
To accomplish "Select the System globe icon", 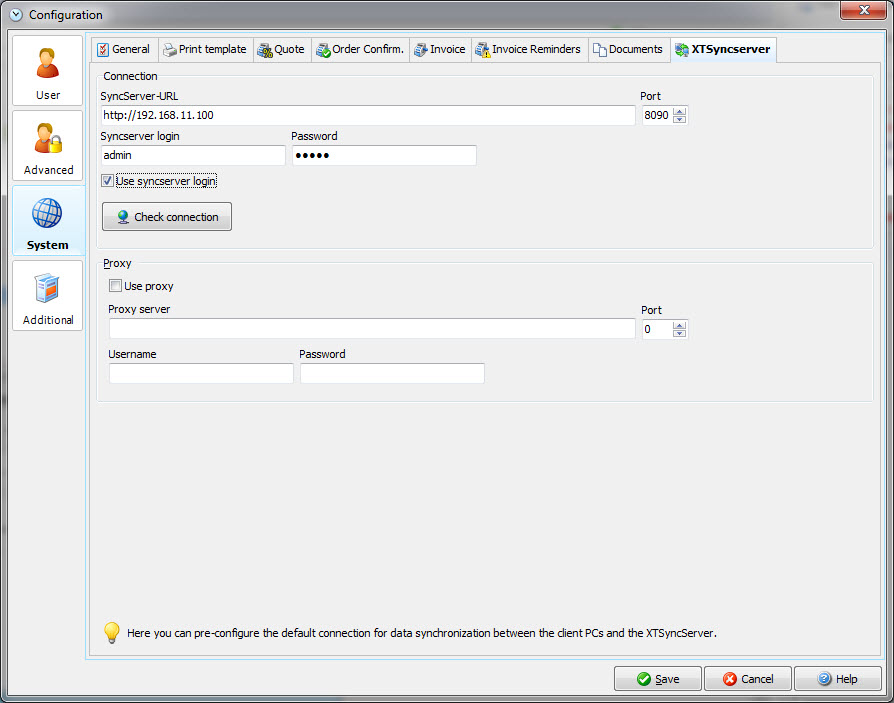I will click(x=47, y=213).
